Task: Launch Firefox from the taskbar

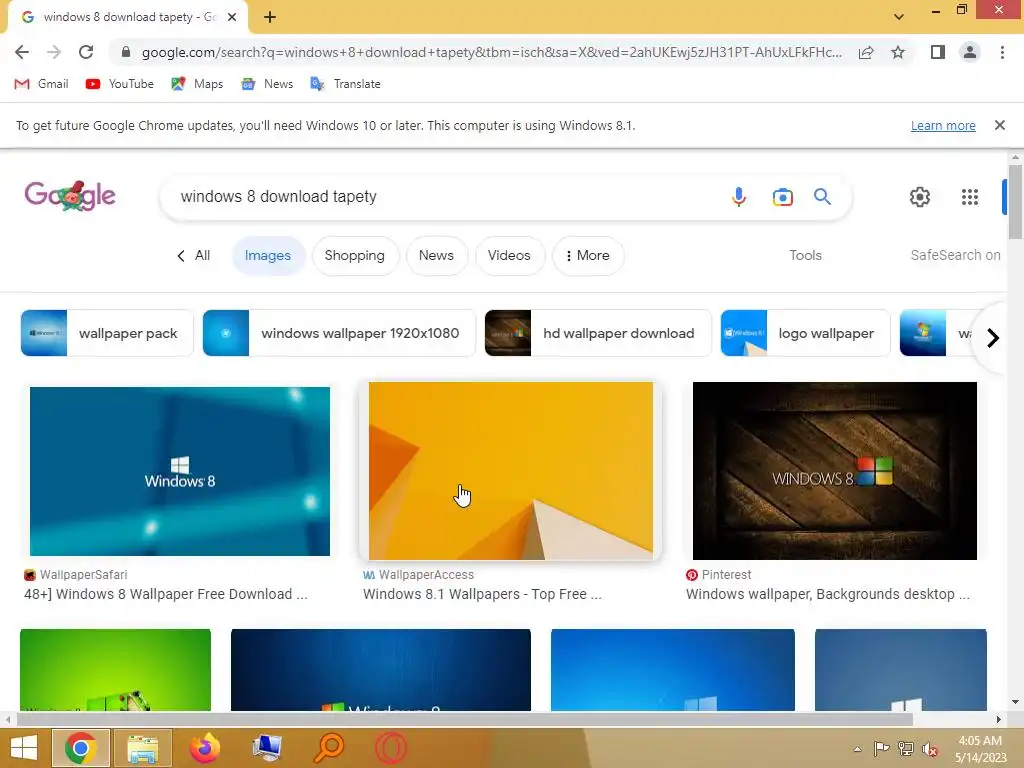Action: [204, 748]
